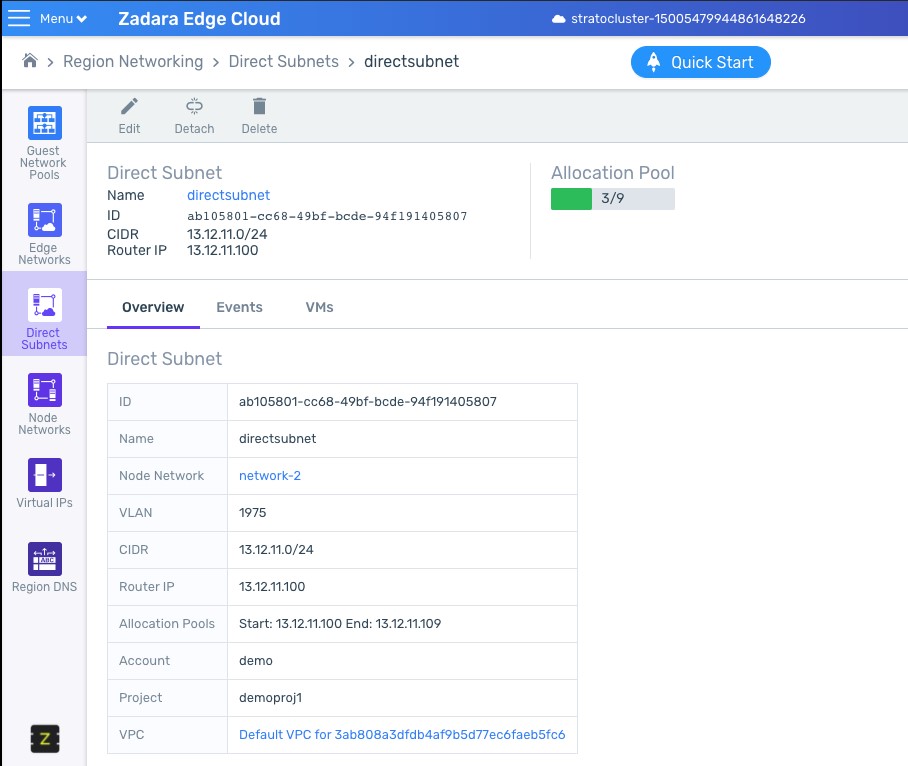Open the network-2 node network link
Screen dimensions: 908x766
(x=270, y=476)
